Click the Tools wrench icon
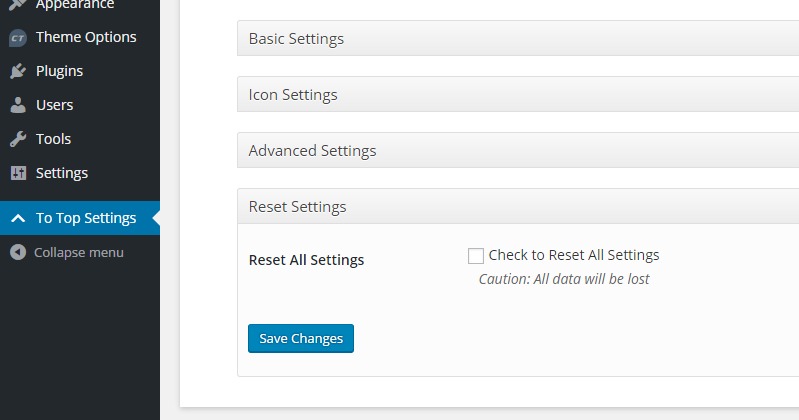Viewport: 799px width, 420px height. [18, 139]
